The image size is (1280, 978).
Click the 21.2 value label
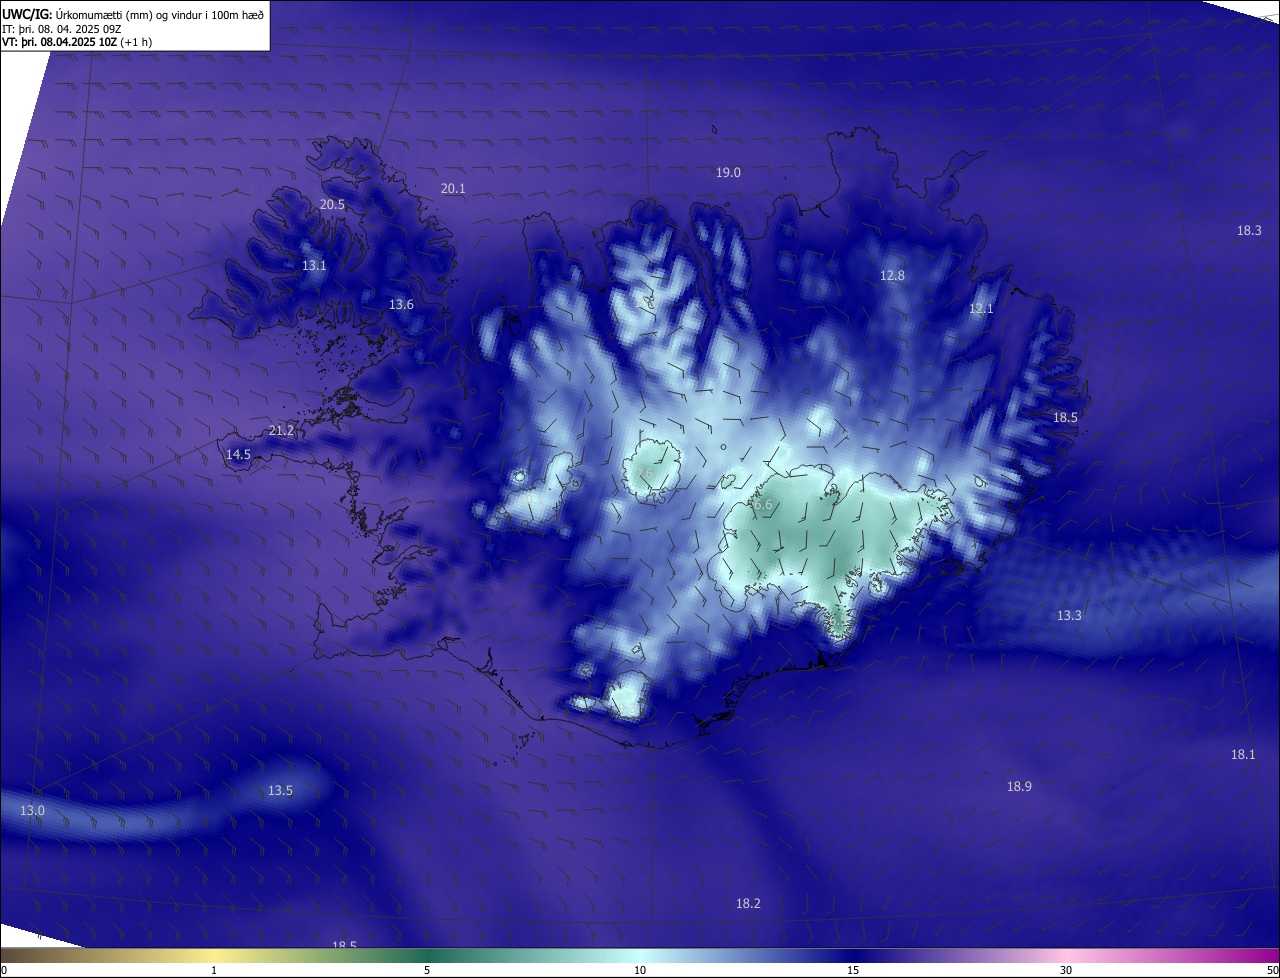[282, 430]
